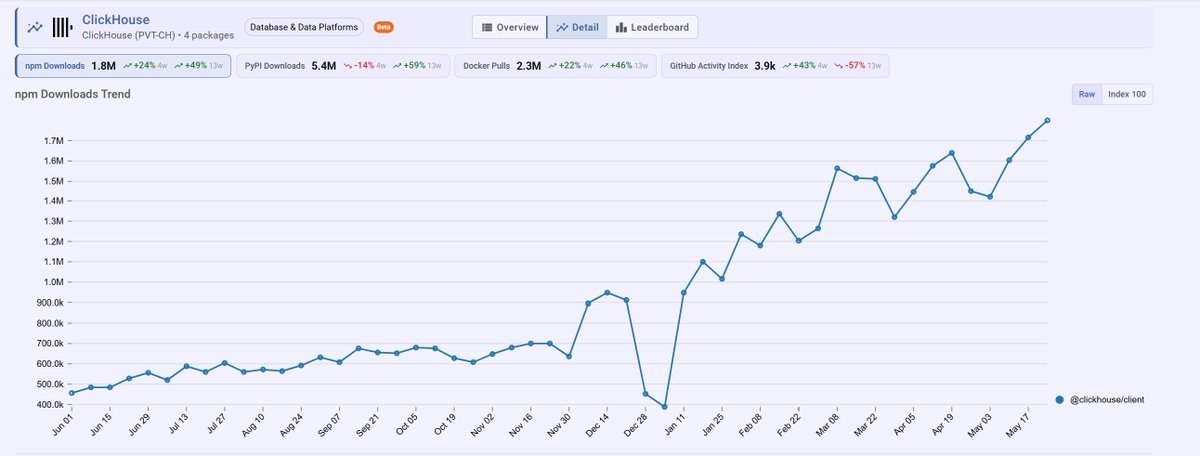Click the list icon in Overview tab
This screenshot has width=1200, height=456.
tap(487, 27)
